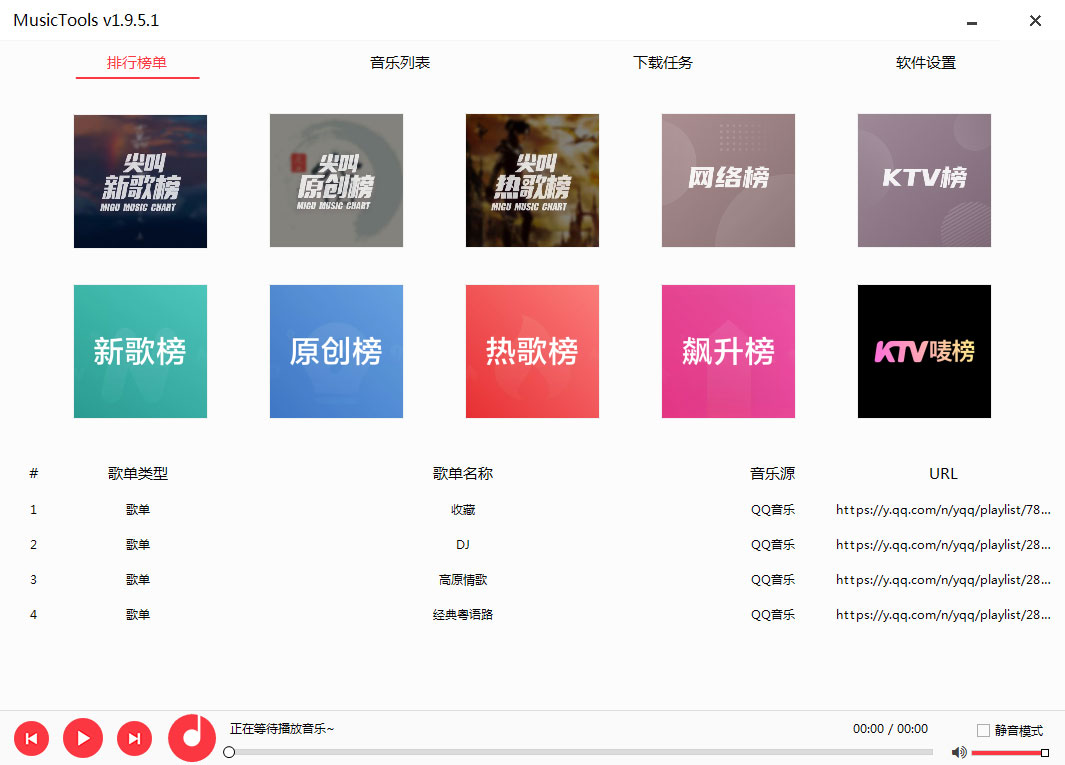The height and width of the screenshot is (765, 1065).
Task: Open the 音乐列表 tab
Action: pos(400,63)
